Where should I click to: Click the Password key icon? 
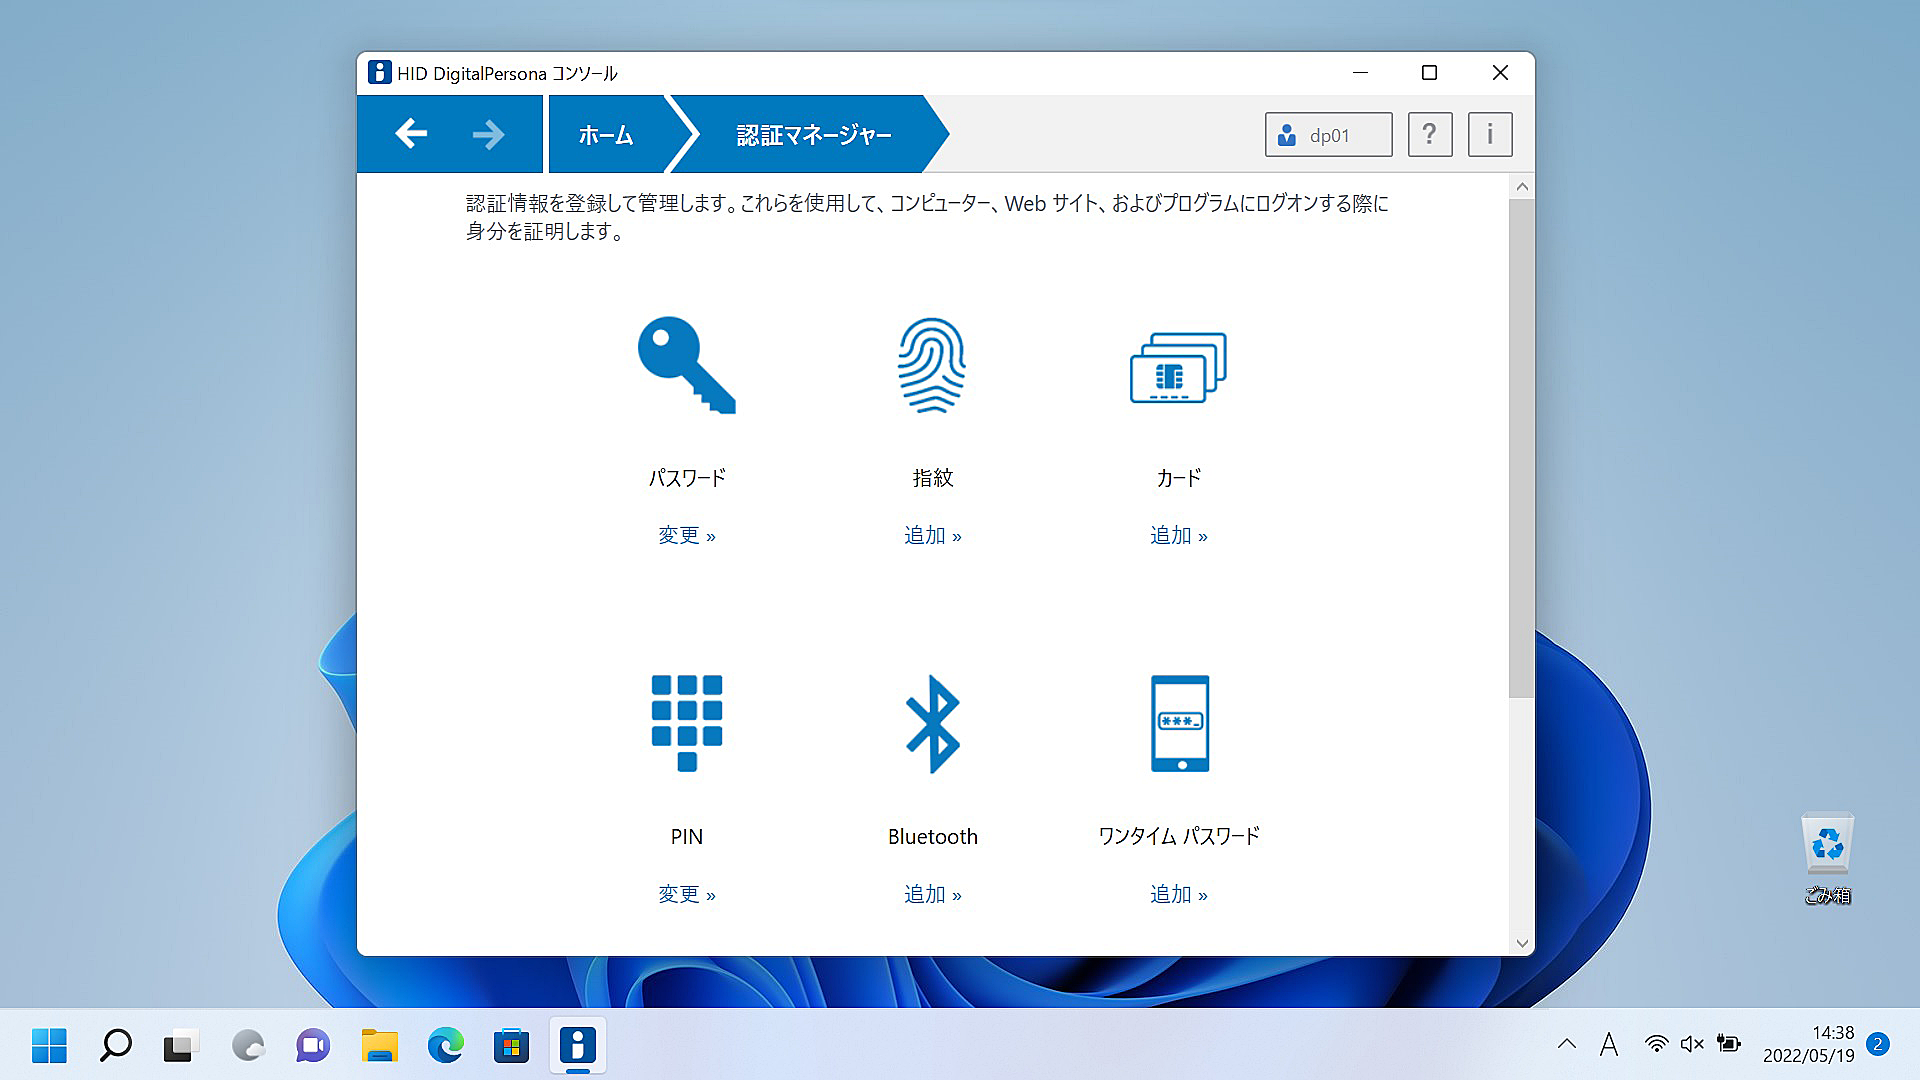point(686,365)
